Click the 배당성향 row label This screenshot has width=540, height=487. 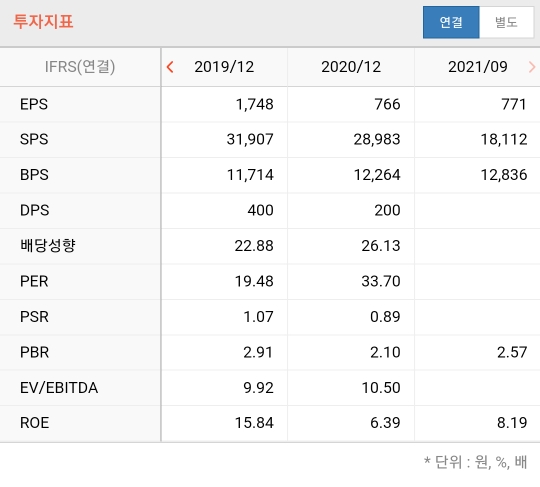click(48, 246)
